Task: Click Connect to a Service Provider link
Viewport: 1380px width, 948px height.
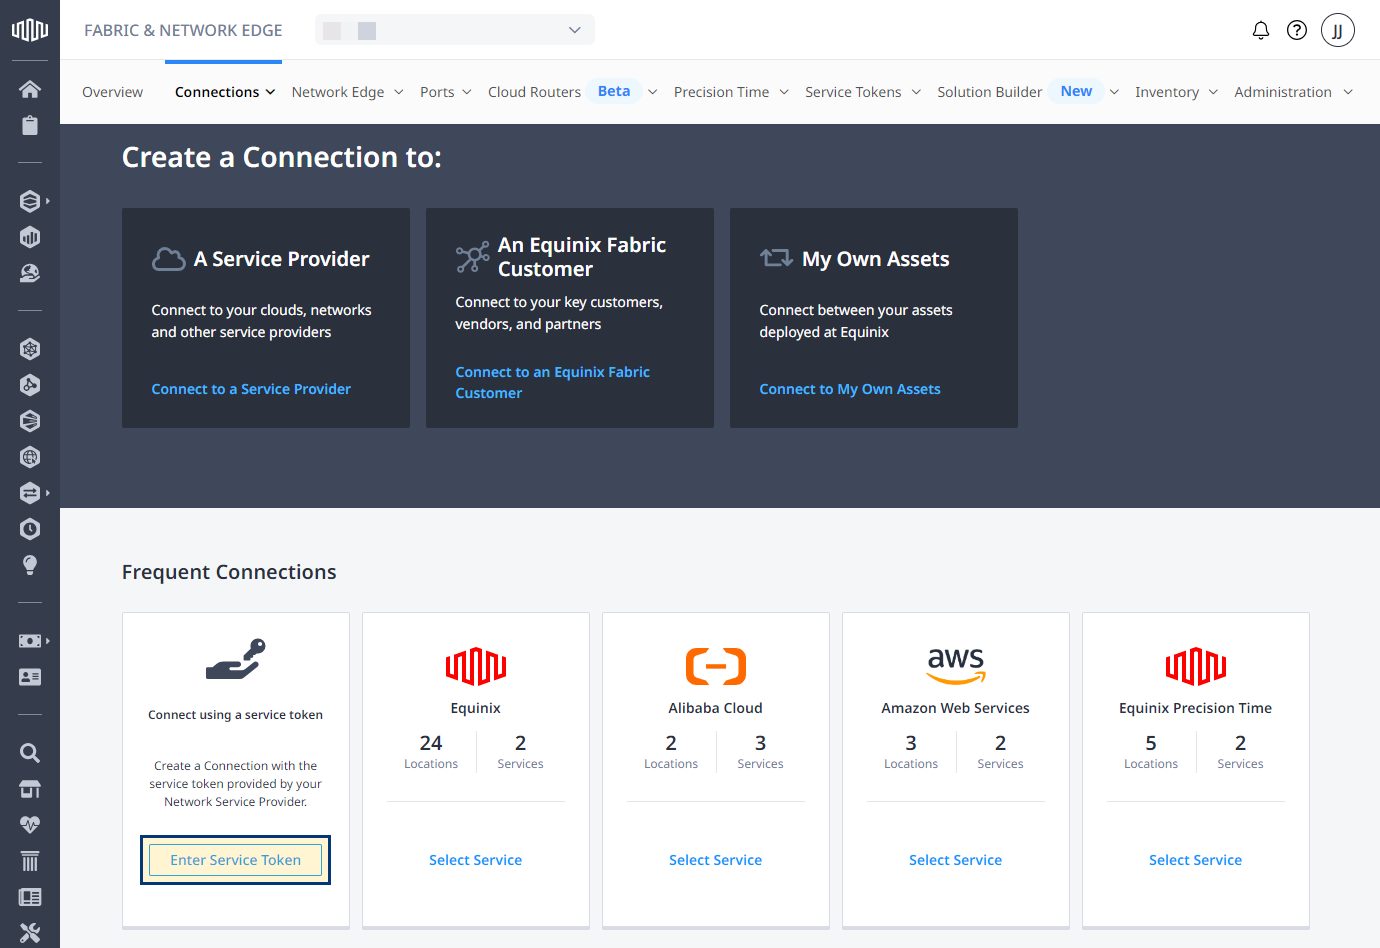Action: pyautogui.click(x=251, y=389)
